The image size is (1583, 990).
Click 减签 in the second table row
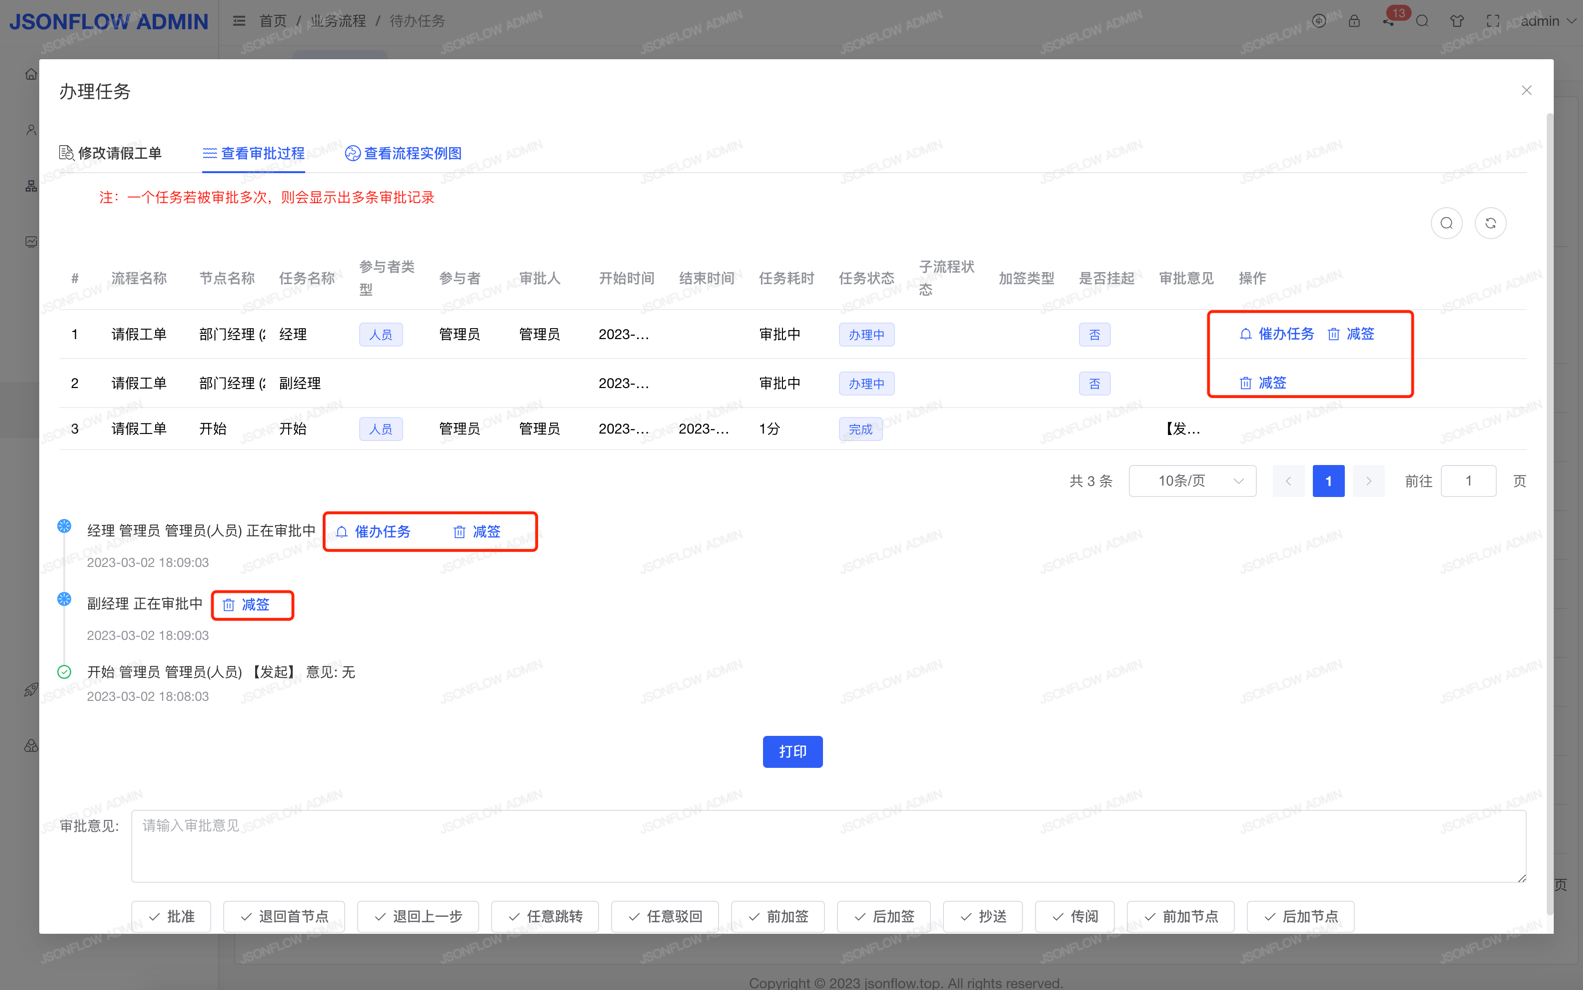[x=1263, y=383]
